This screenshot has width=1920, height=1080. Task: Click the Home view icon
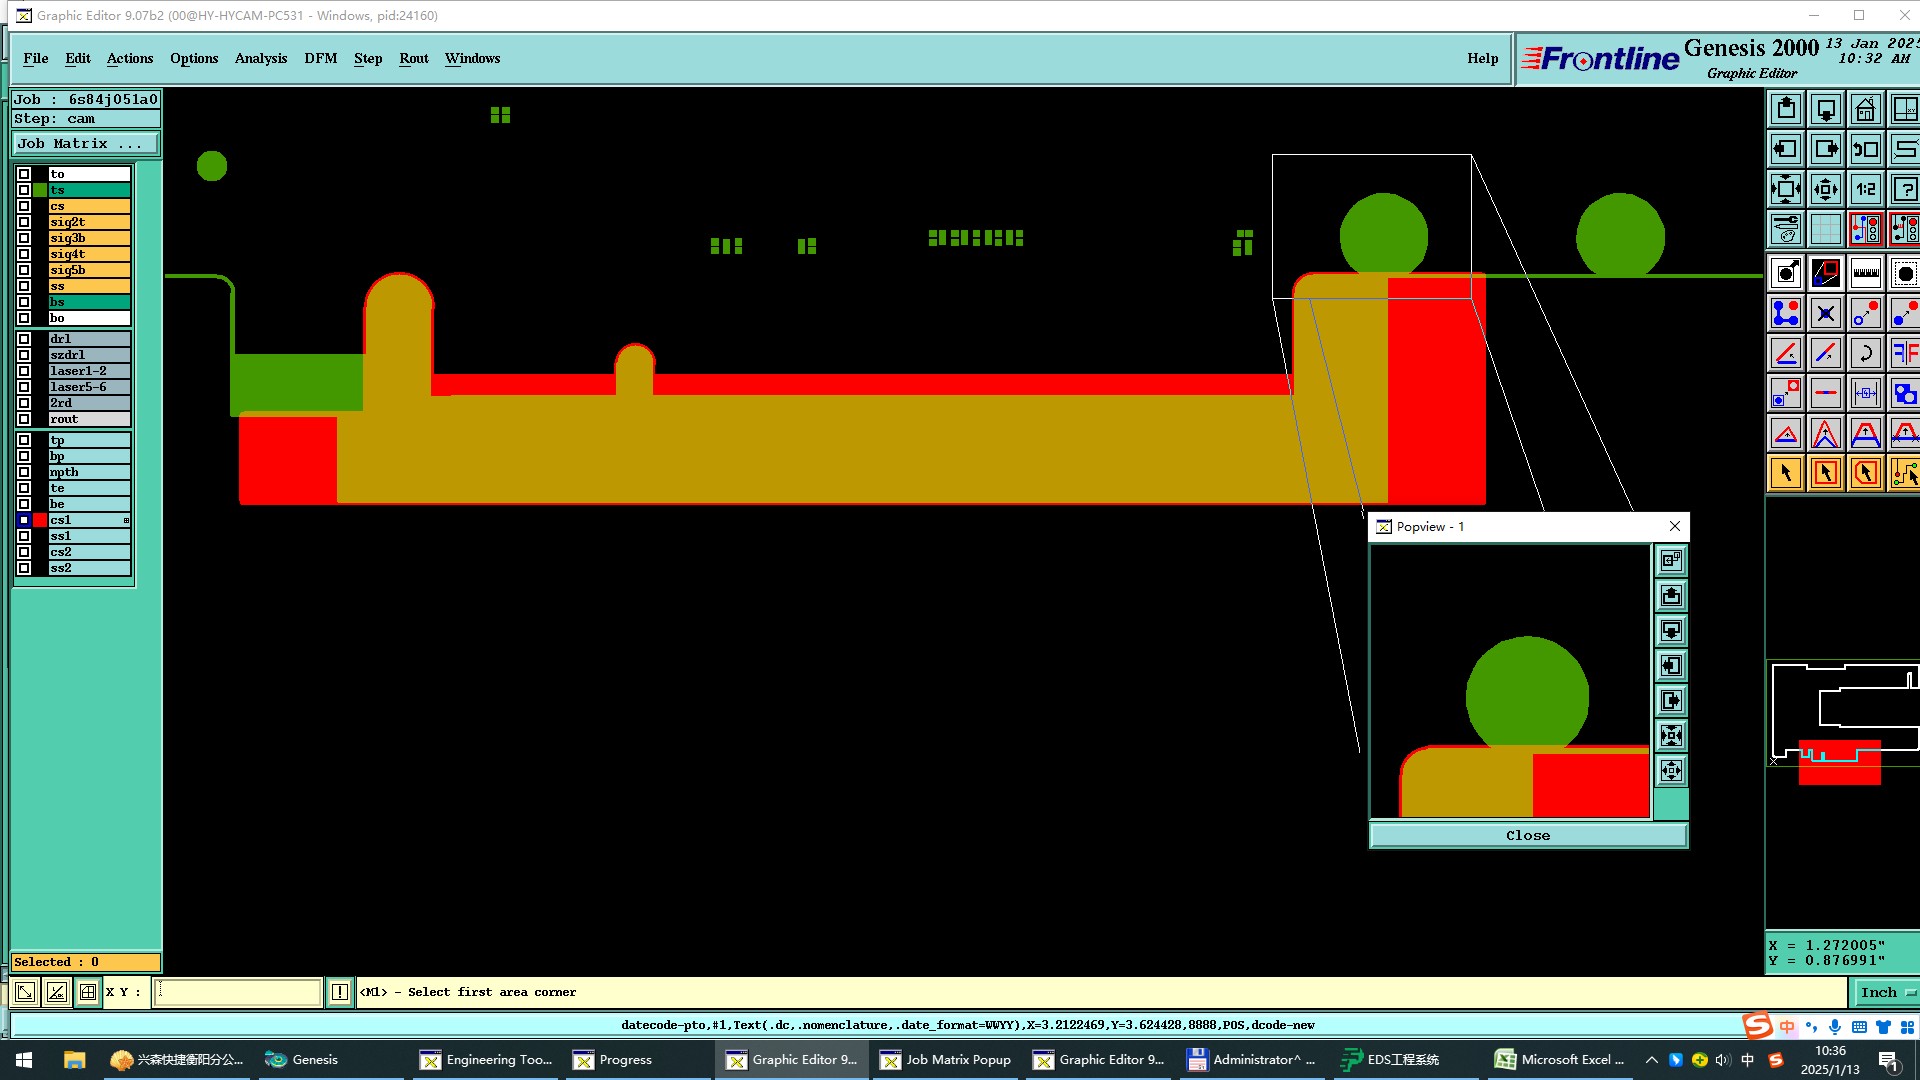pos(1865,109)
